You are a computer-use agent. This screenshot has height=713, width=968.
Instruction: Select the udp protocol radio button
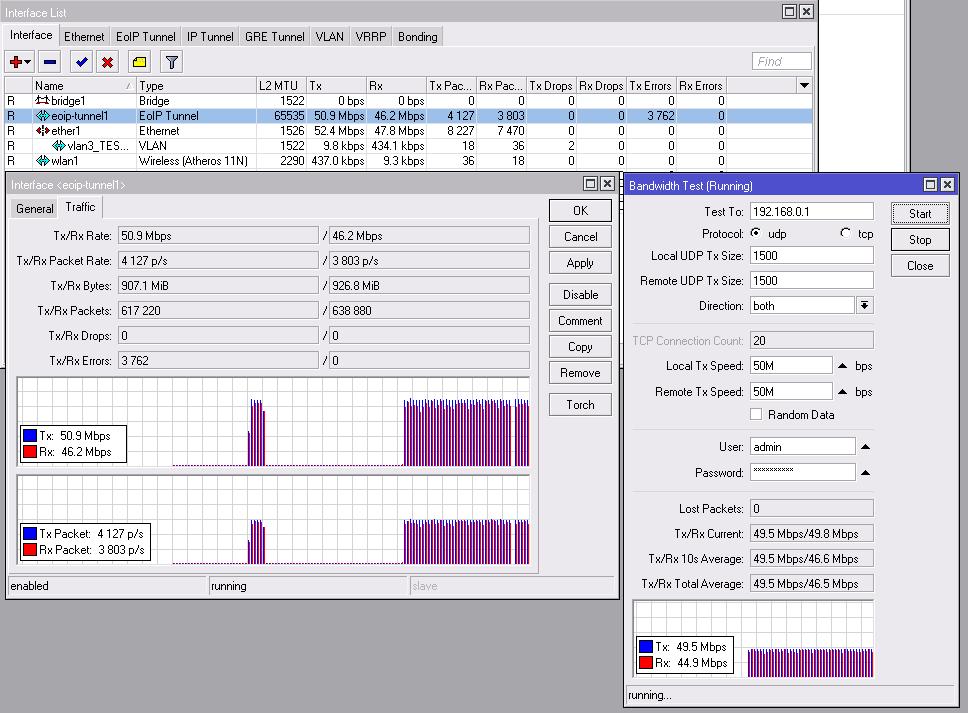pos(755,233)
